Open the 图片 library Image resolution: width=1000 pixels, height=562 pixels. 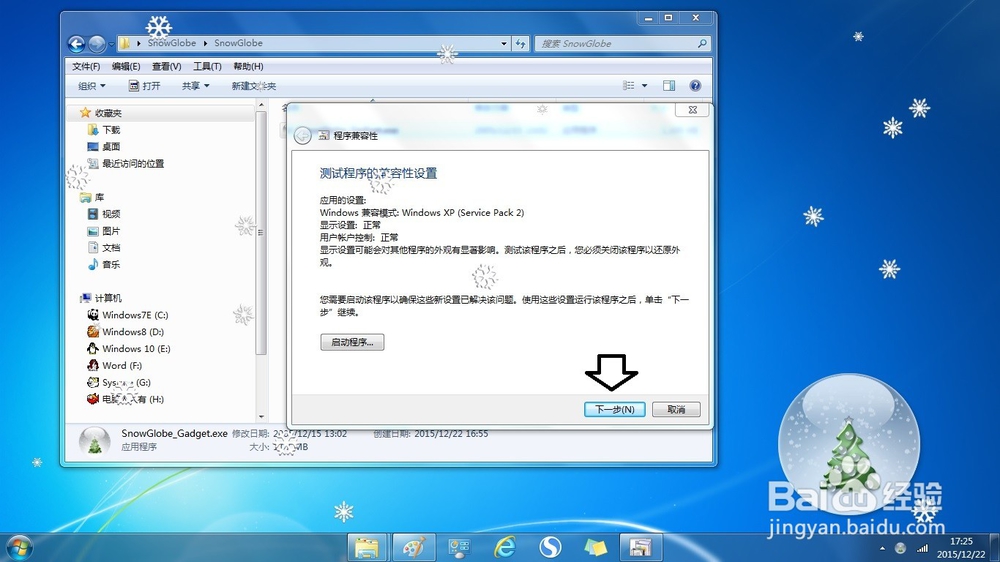pyautogui.click(x=111, y=231)
